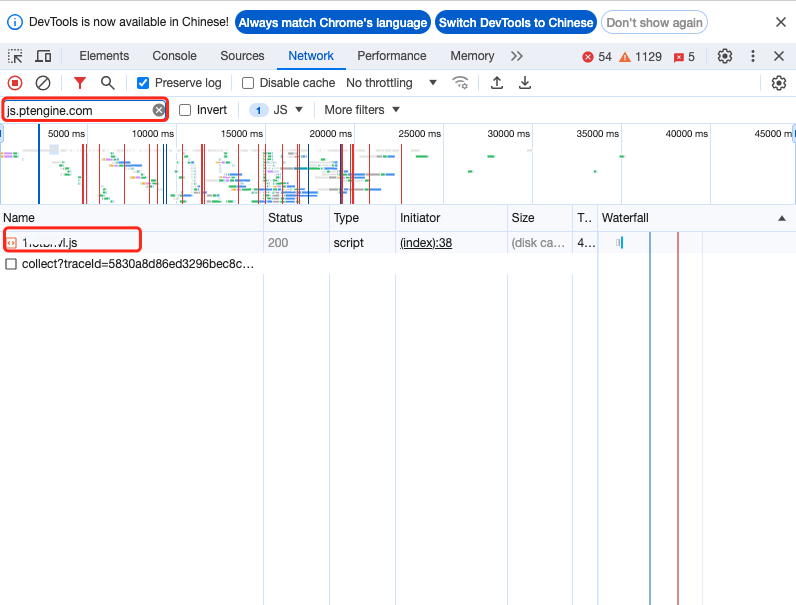Image resolution: width=796 pixels, height=605 pixels.
Task: Open DevTools settings gear
Action: [725, 56]
